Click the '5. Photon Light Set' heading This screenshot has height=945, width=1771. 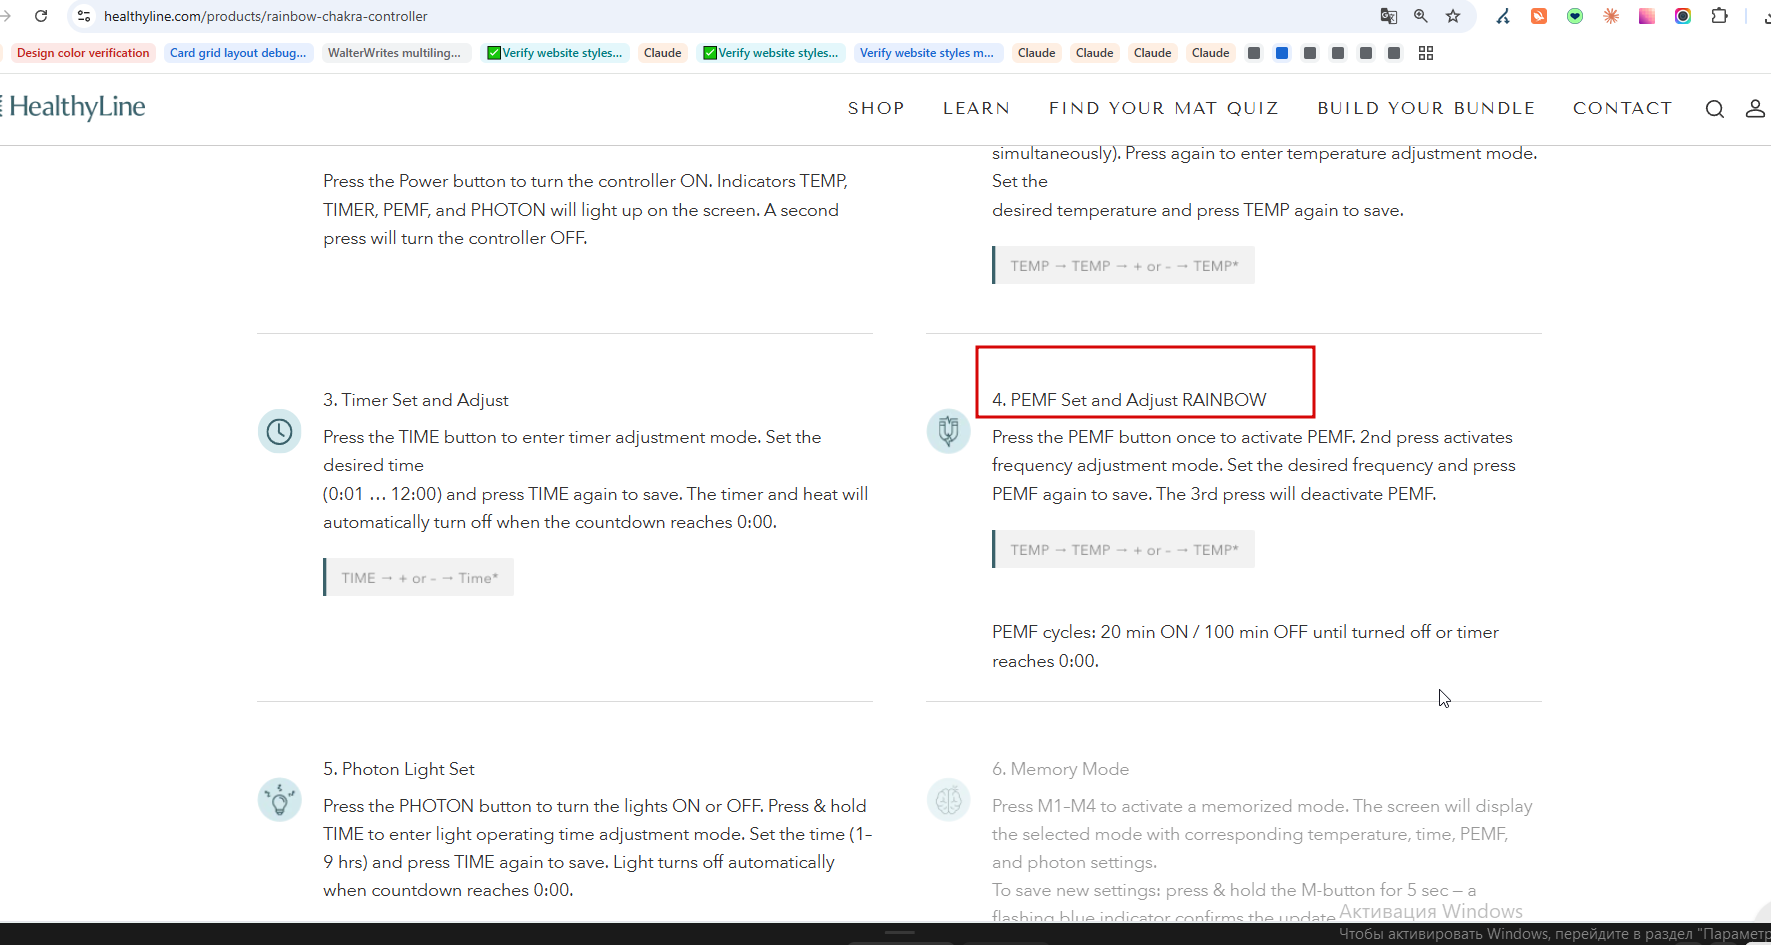pyautogui.click(x=398, y=769)
